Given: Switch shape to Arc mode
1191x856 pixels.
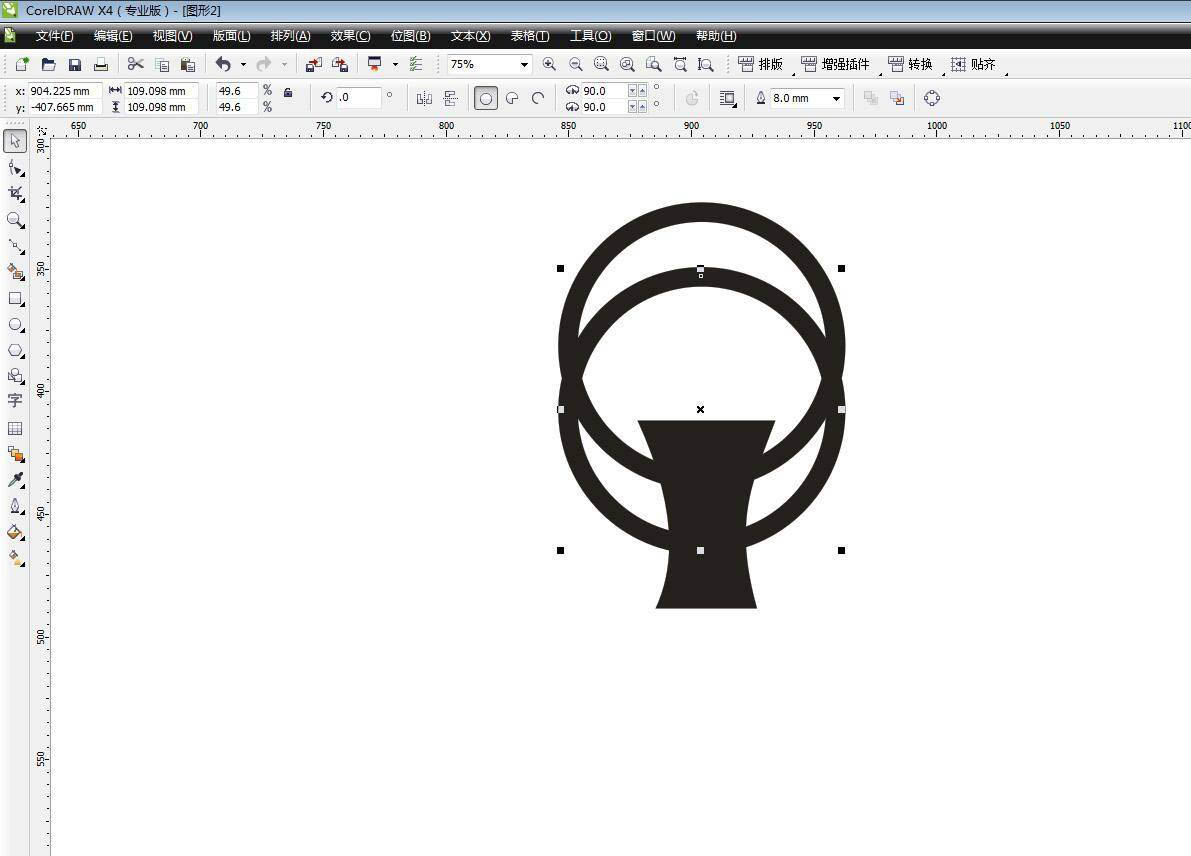Looking at the screenshot, I should 538,98.
